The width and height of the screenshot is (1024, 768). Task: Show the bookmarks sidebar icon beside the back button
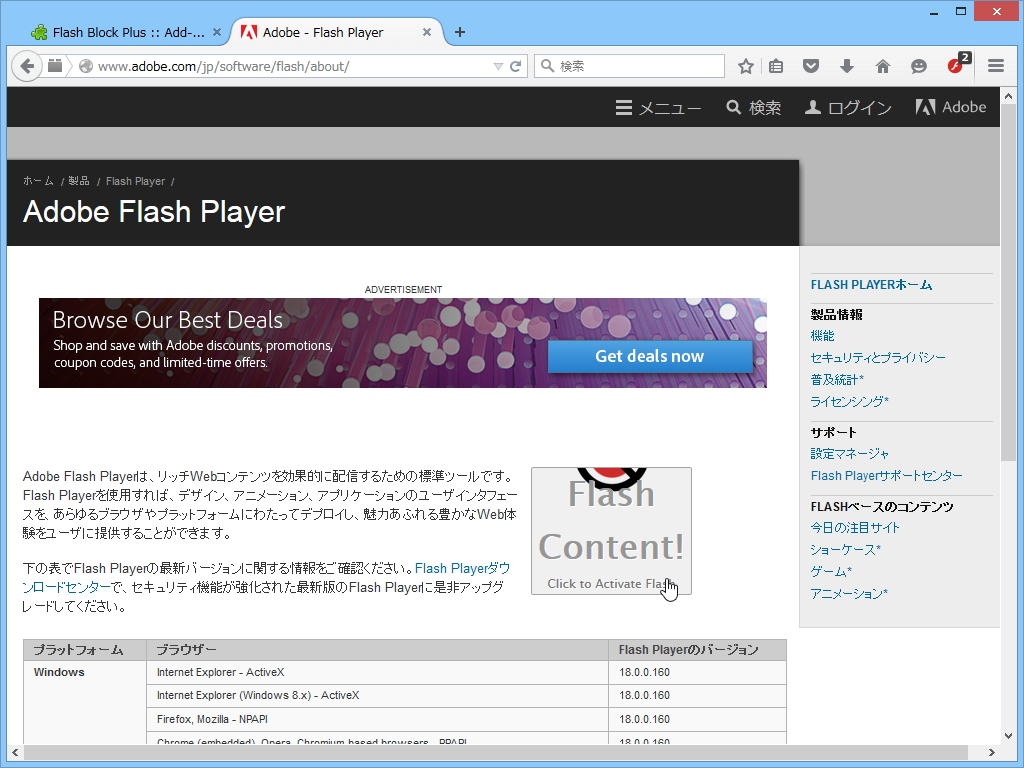53,66
